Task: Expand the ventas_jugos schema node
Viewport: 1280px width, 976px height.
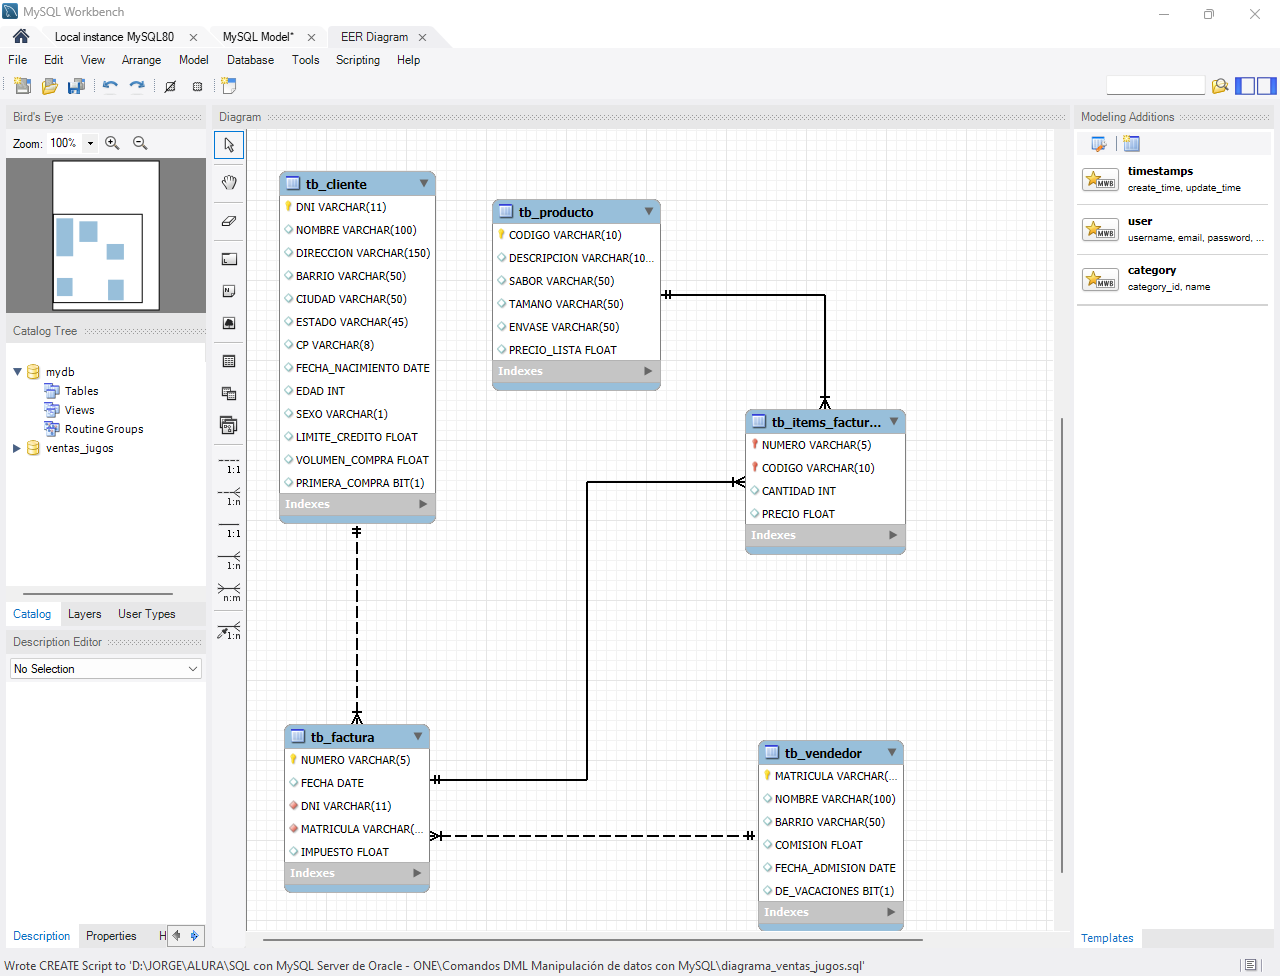Action: tap(17, 448)
